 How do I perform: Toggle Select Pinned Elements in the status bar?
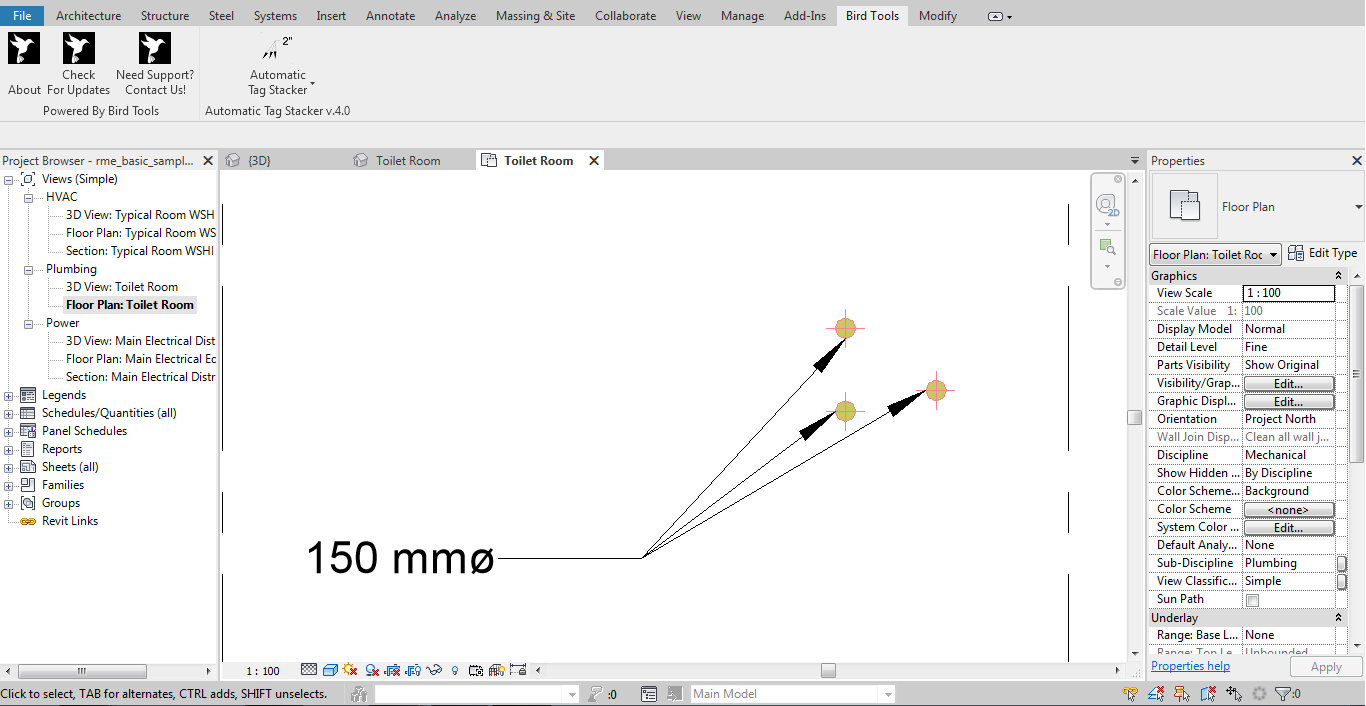(1182, 693)
